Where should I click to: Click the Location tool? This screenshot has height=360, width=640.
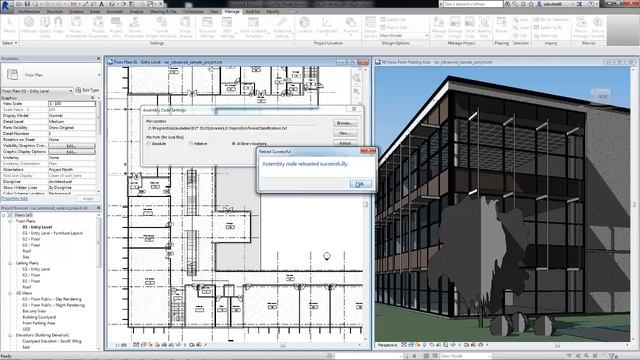coord(304,26)
